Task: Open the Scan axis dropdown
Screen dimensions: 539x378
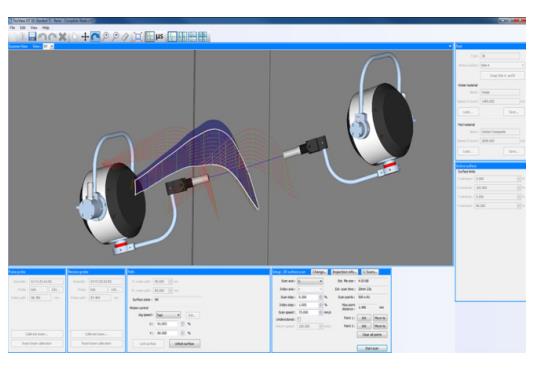Action: pos(310,281)
